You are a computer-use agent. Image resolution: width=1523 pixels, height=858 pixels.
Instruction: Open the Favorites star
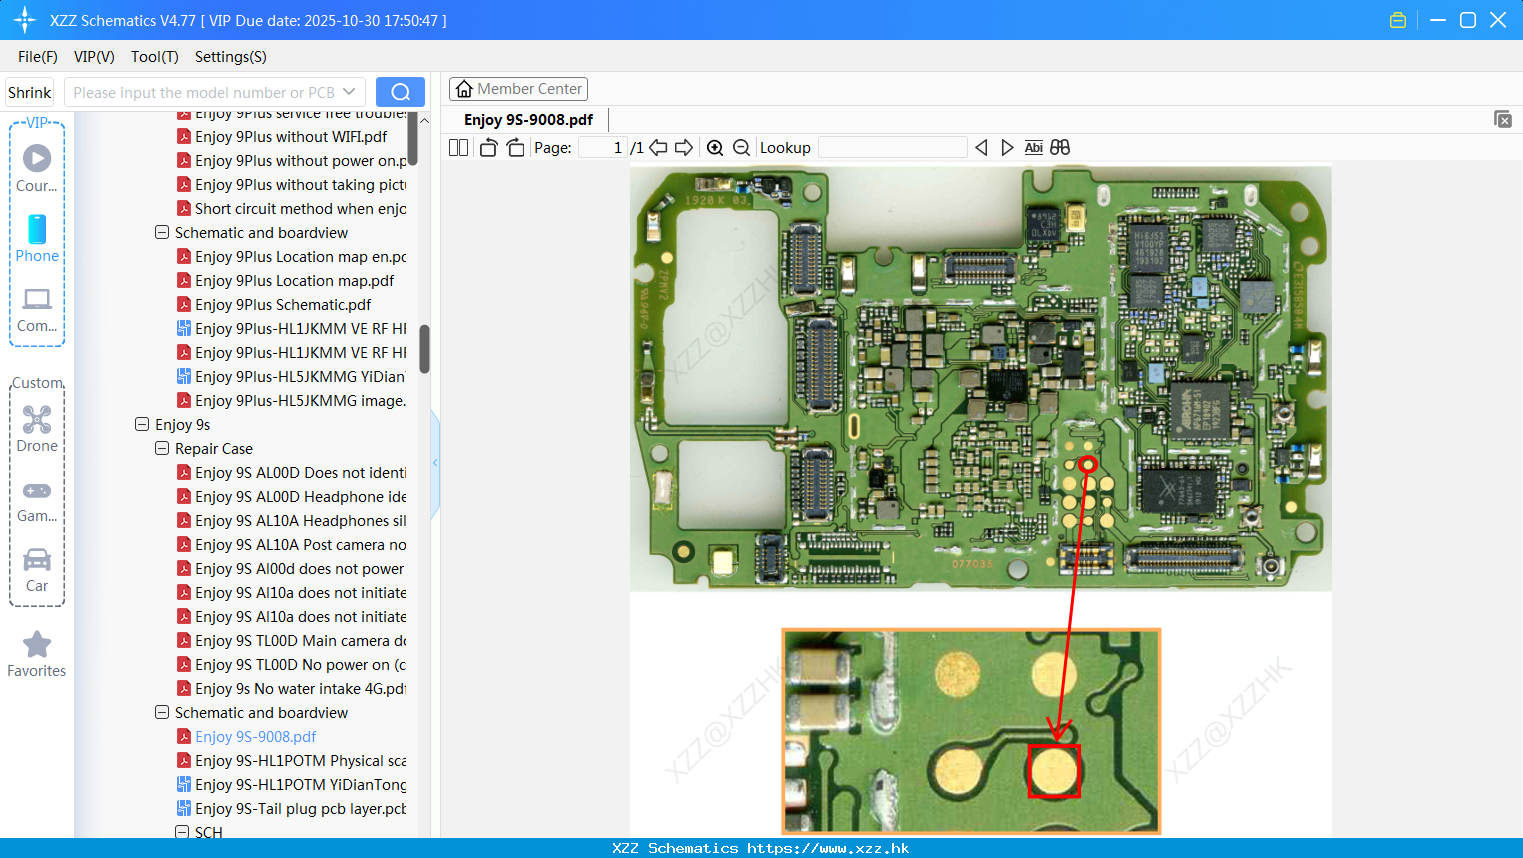click(x=37, y=654)
